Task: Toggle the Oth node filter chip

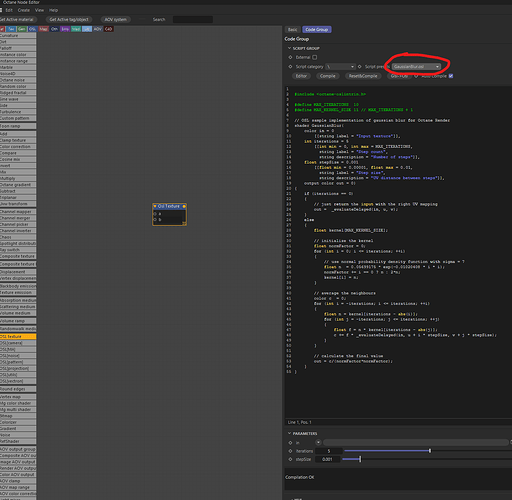Action: [x=54, y=29]
